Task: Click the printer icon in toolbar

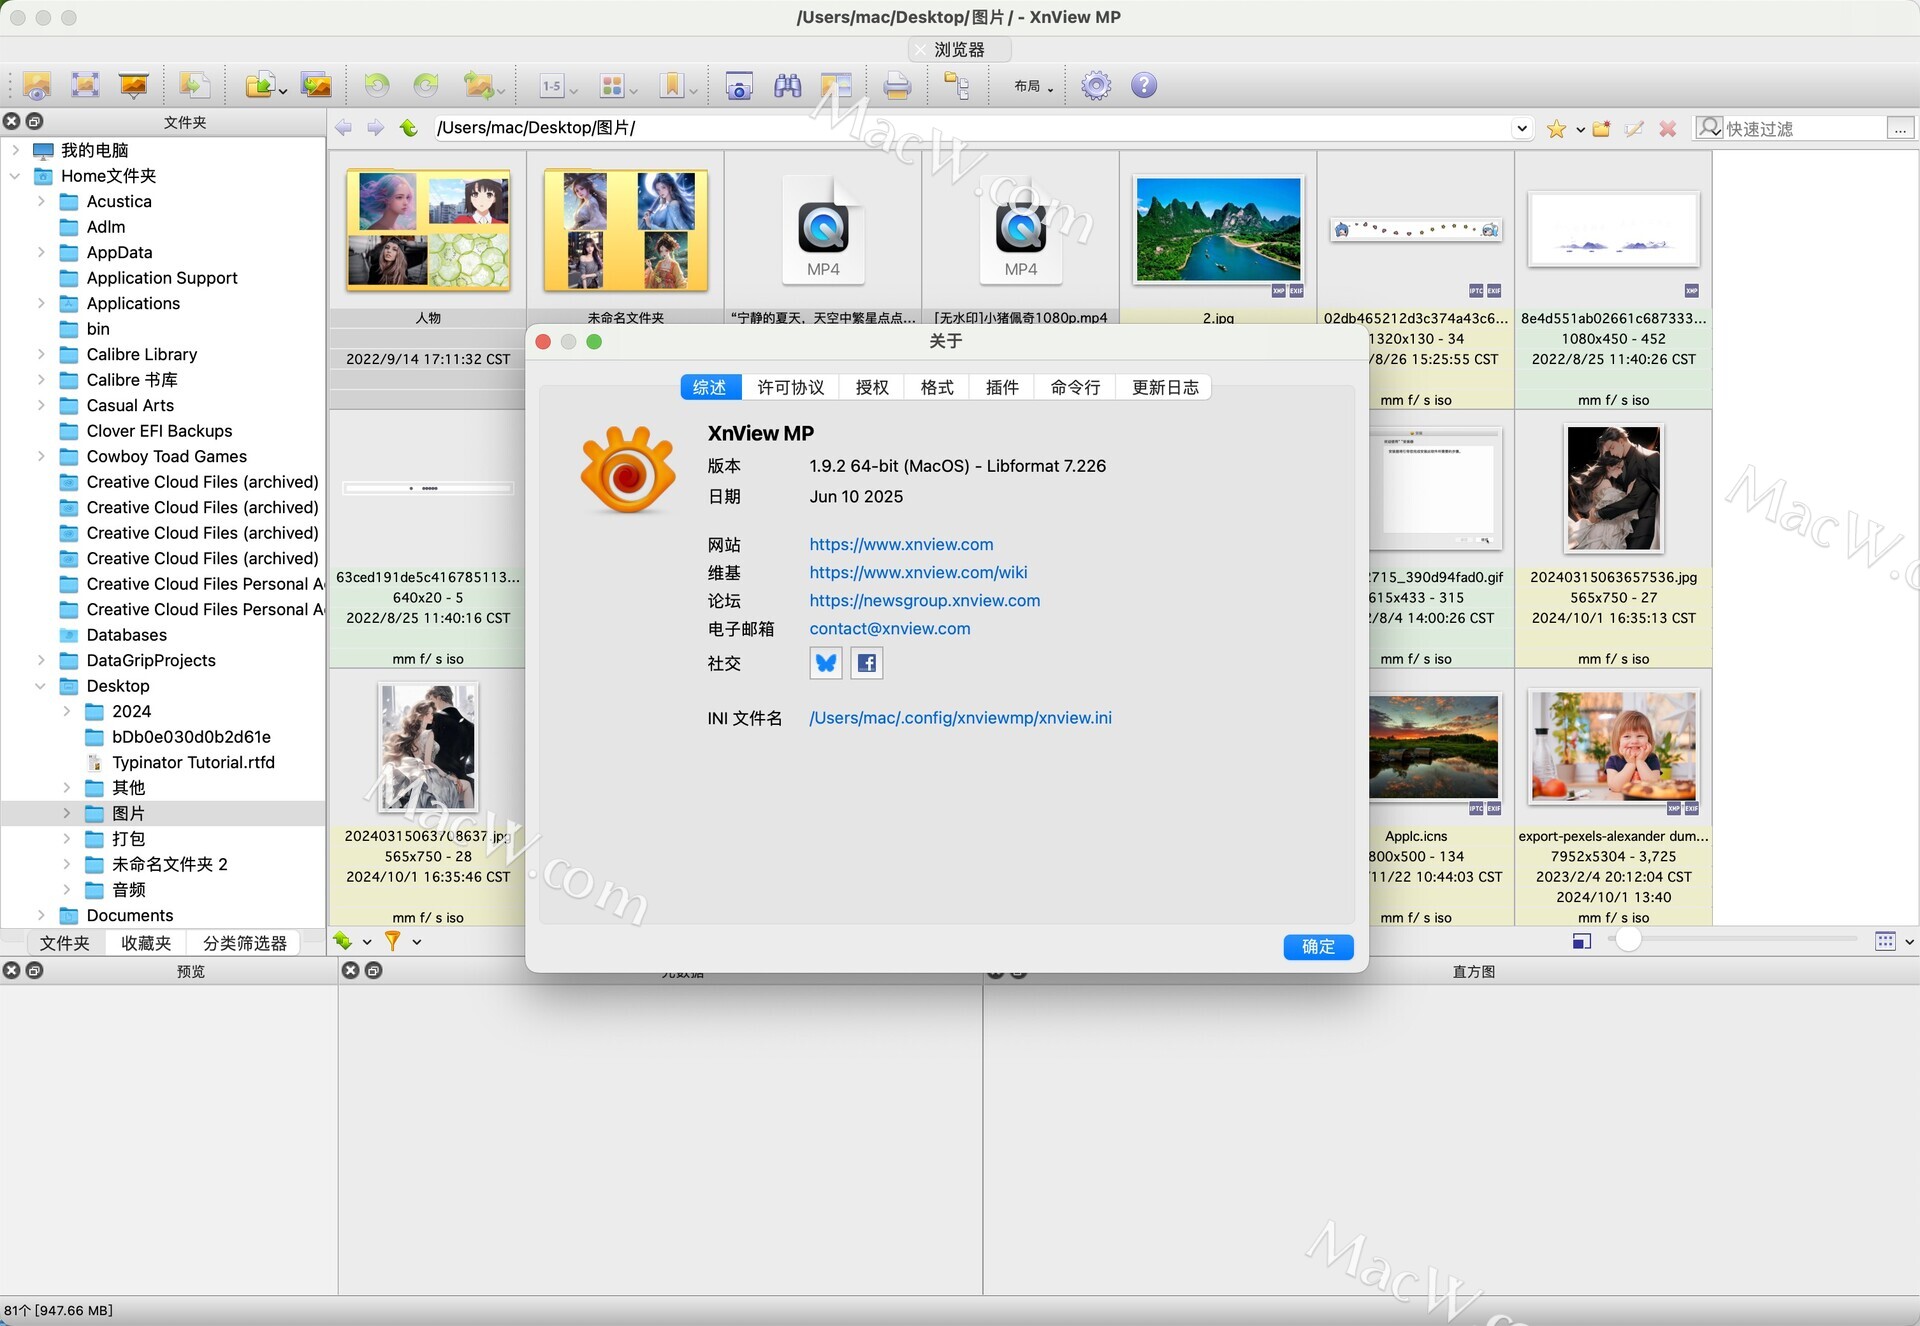Action: (897, 86)
